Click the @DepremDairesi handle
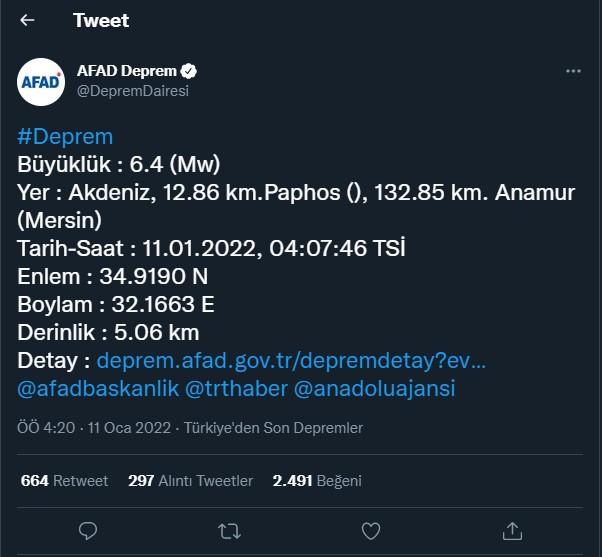The height and width of the screenshot is (557, 602). click(x=132, y=90)
